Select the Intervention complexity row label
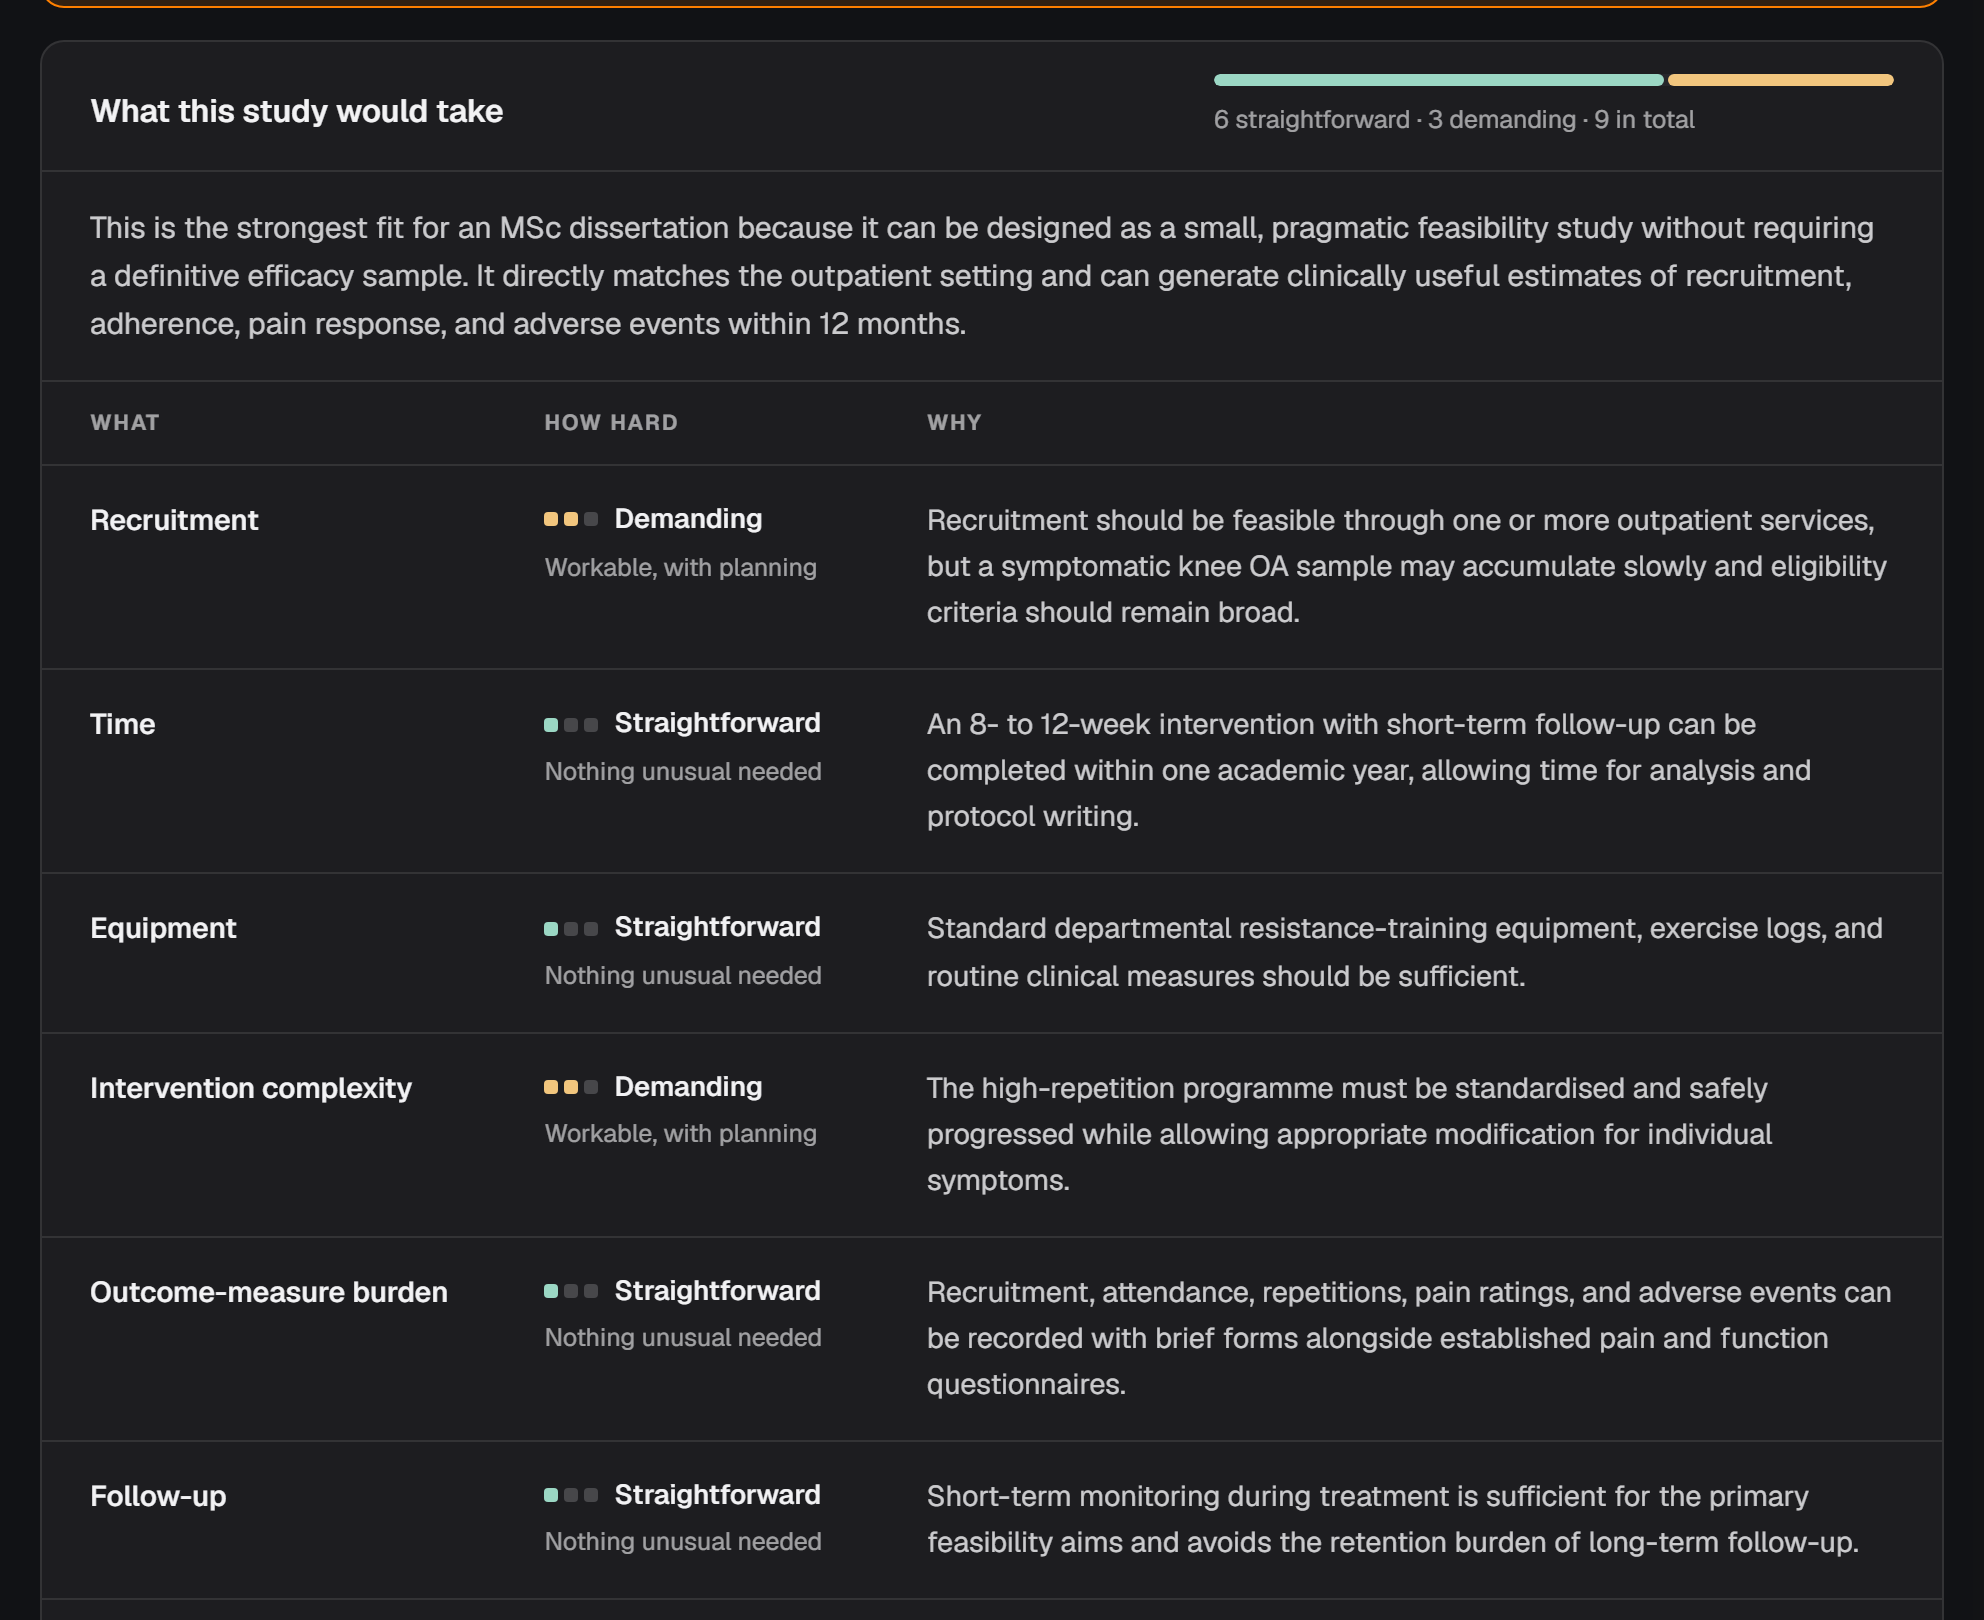The image size is (1984, 1620). point(251,1088)
